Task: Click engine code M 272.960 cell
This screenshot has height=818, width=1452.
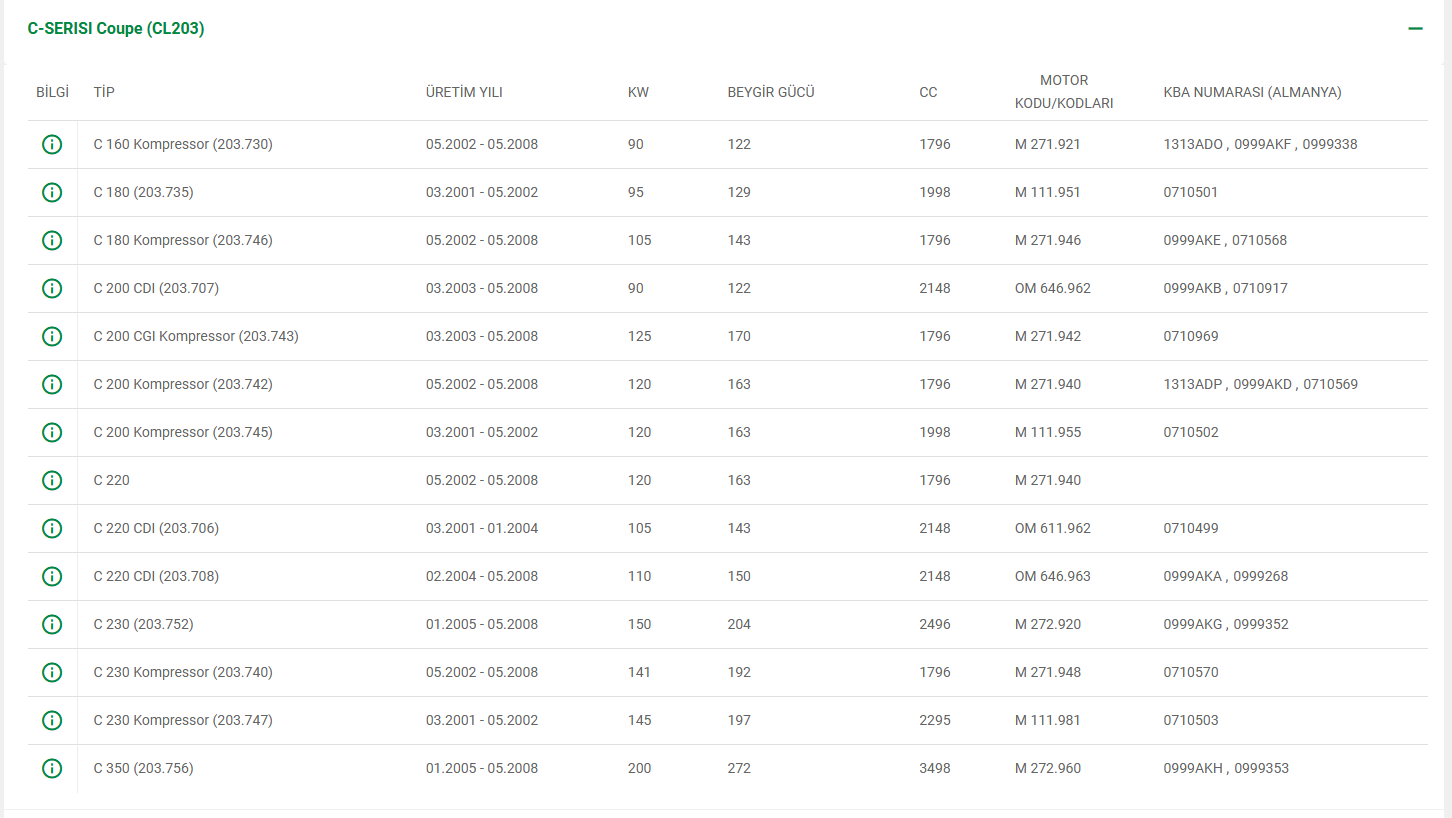Action: click(x=1048, y=768)
